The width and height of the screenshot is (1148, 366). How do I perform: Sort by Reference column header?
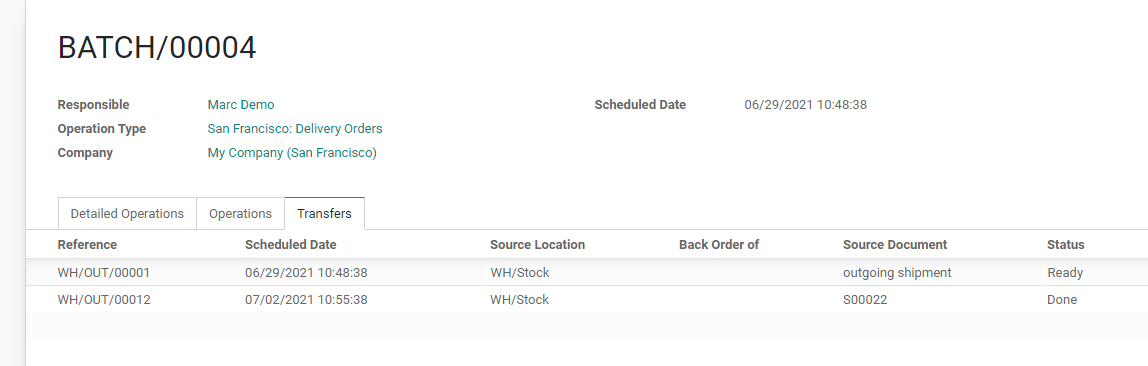coord(87,244)
